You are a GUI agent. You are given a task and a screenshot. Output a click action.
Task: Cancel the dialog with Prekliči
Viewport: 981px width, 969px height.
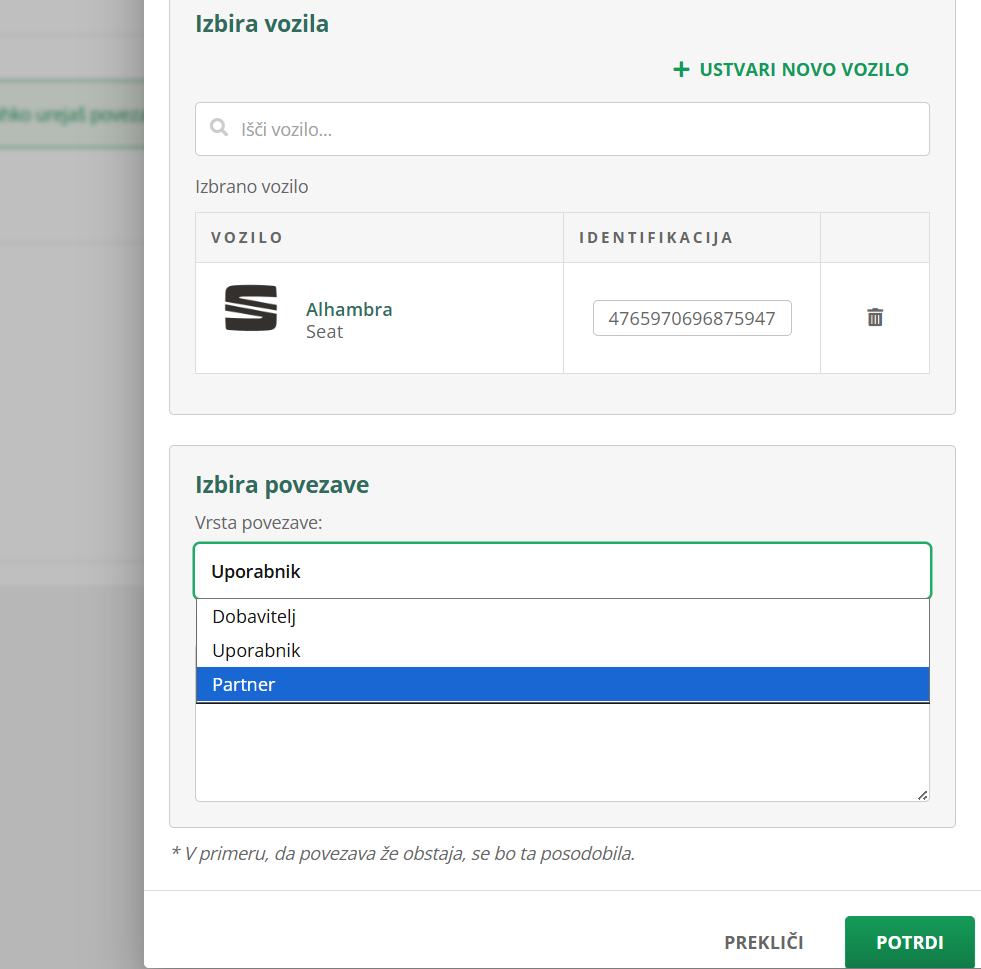[x=764, y=943]
